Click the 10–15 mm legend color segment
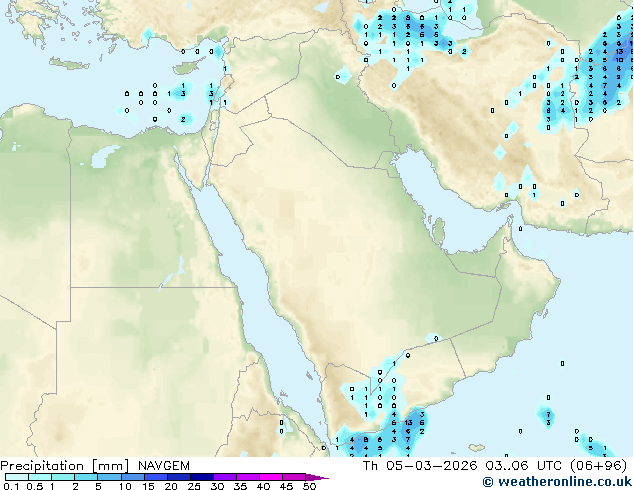634x490 pixels. click(132, 477)
